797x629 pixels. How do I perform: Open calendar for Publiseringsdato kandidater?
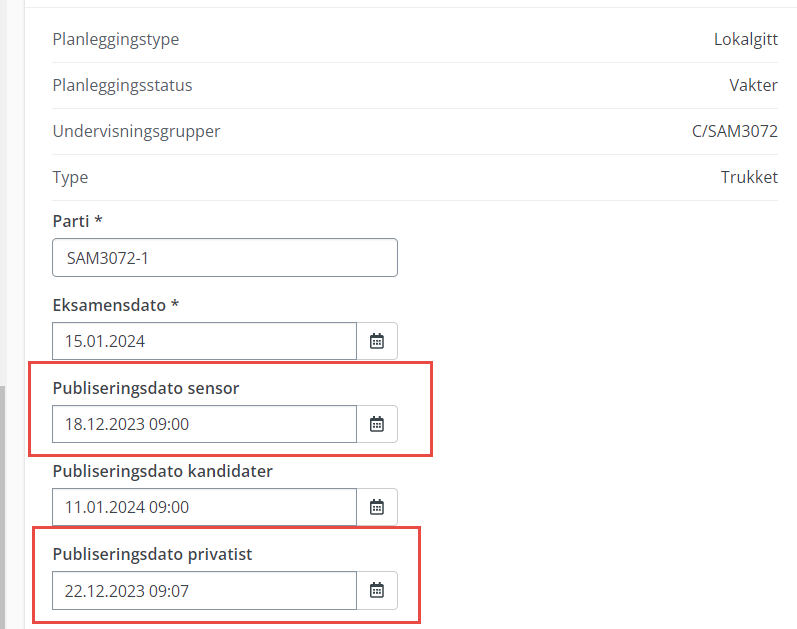coord(377,507)
